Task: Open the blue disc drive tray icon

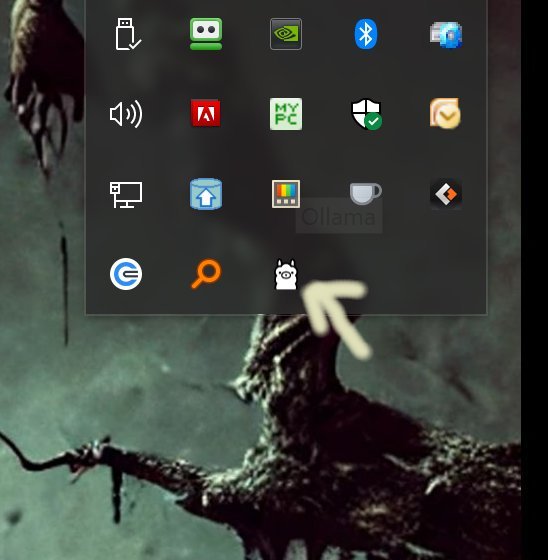Action: (x=446, y=35)
